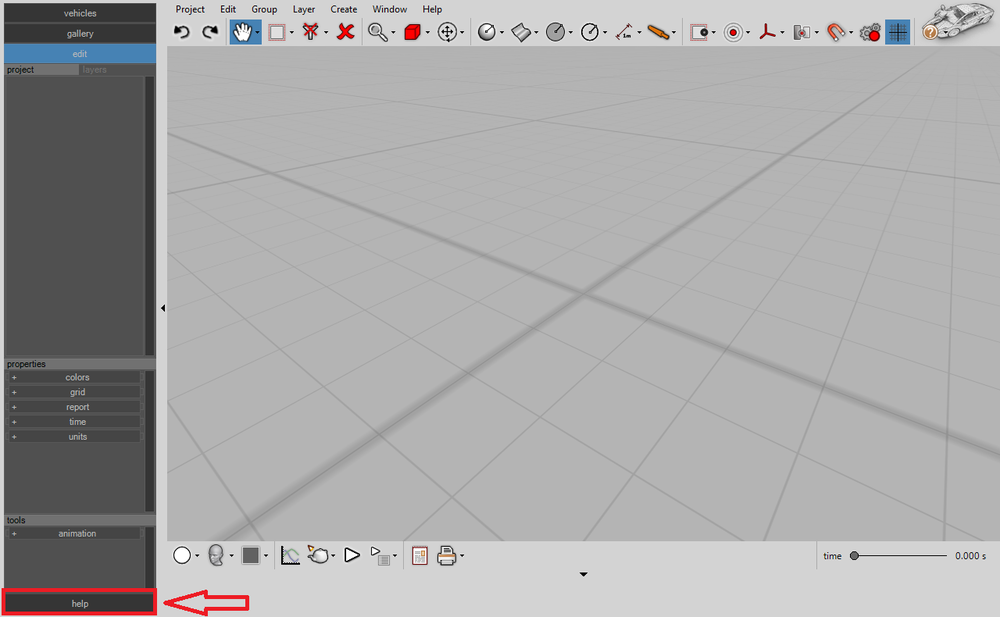The height and width of the screenshot is (617, 1000).
Task: Click the edit panel button
Action: [x=80, y=54]
